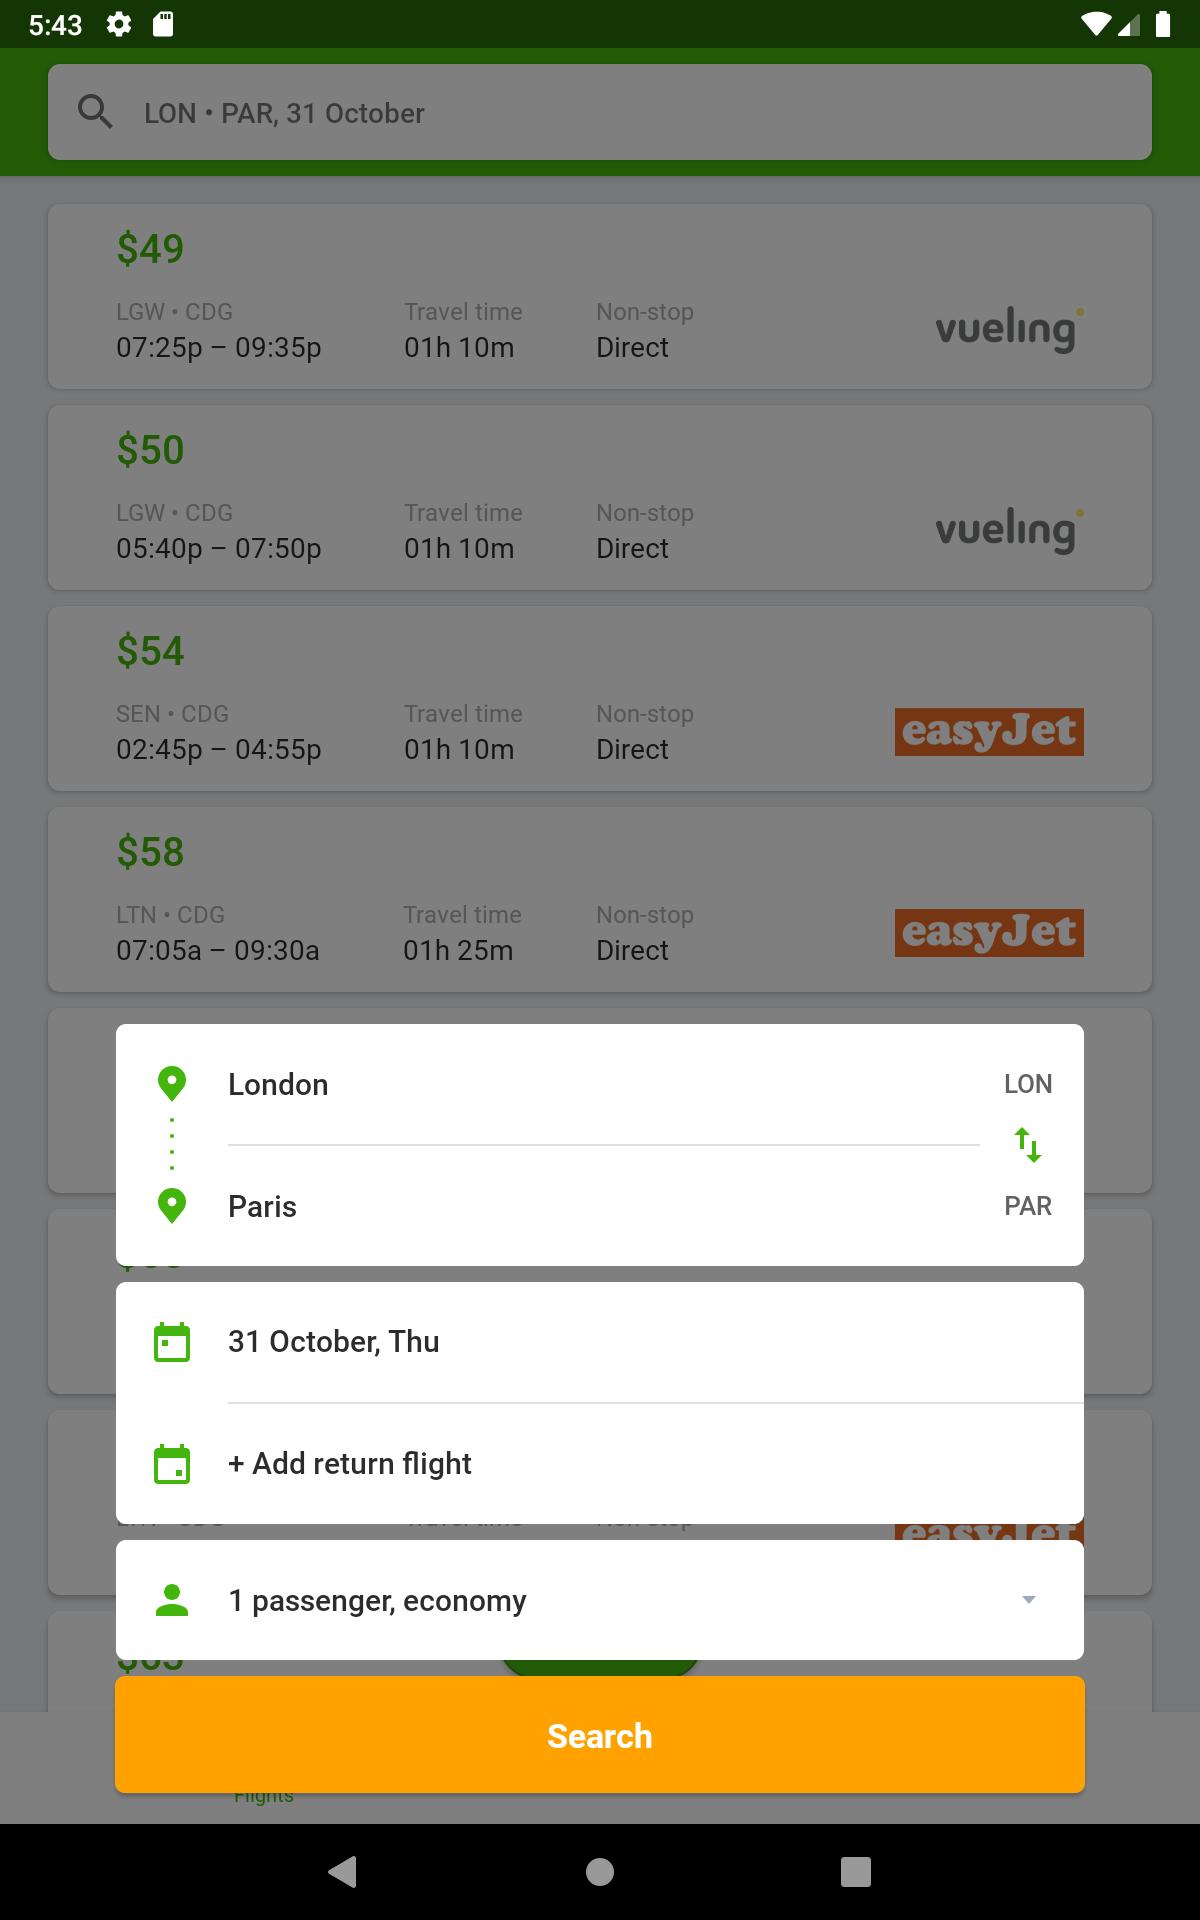This screenshot has width=1200, height=1920.
Task: Tap LON • PAR search bar
Action: click(x=600, y=112)
